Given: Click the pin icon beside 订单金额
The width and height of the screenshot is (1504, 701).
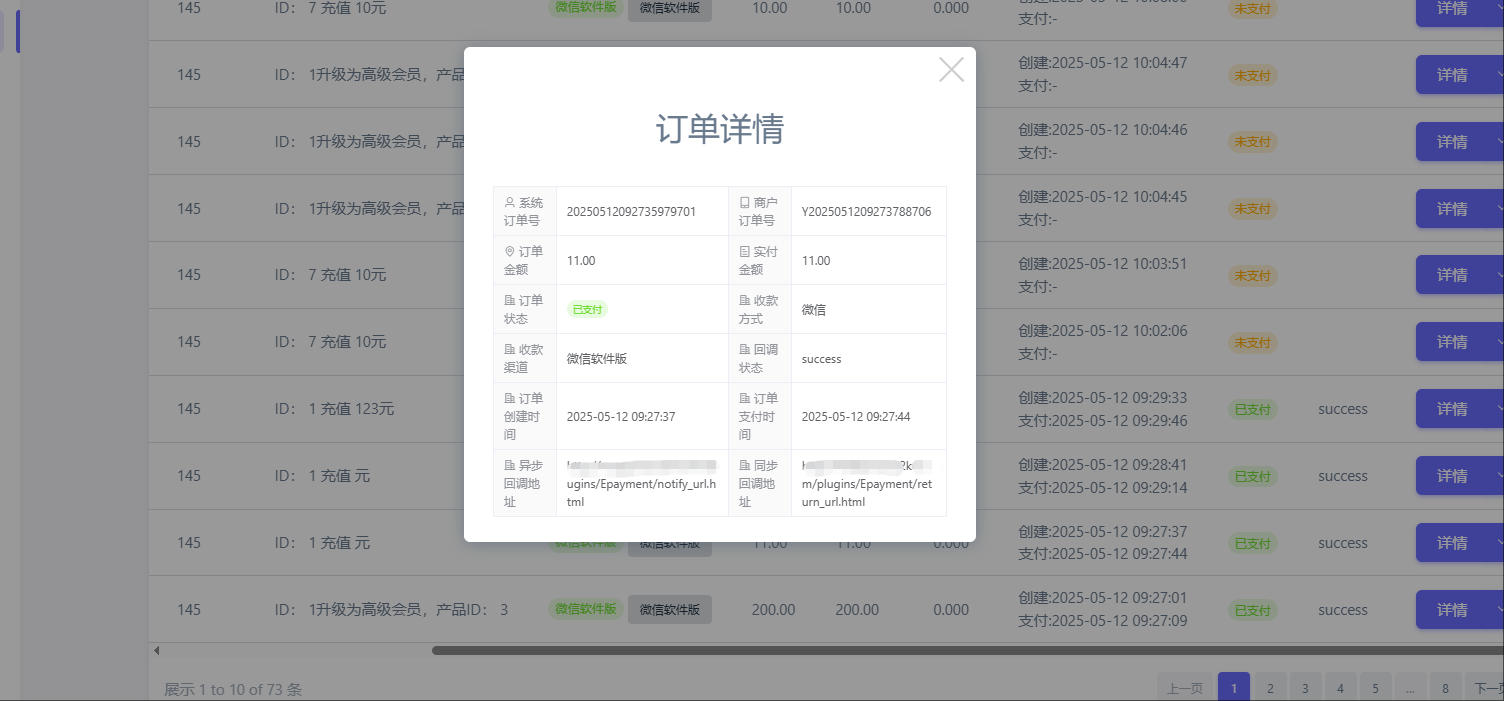Looking at the screenshot, I should [510, 251].
